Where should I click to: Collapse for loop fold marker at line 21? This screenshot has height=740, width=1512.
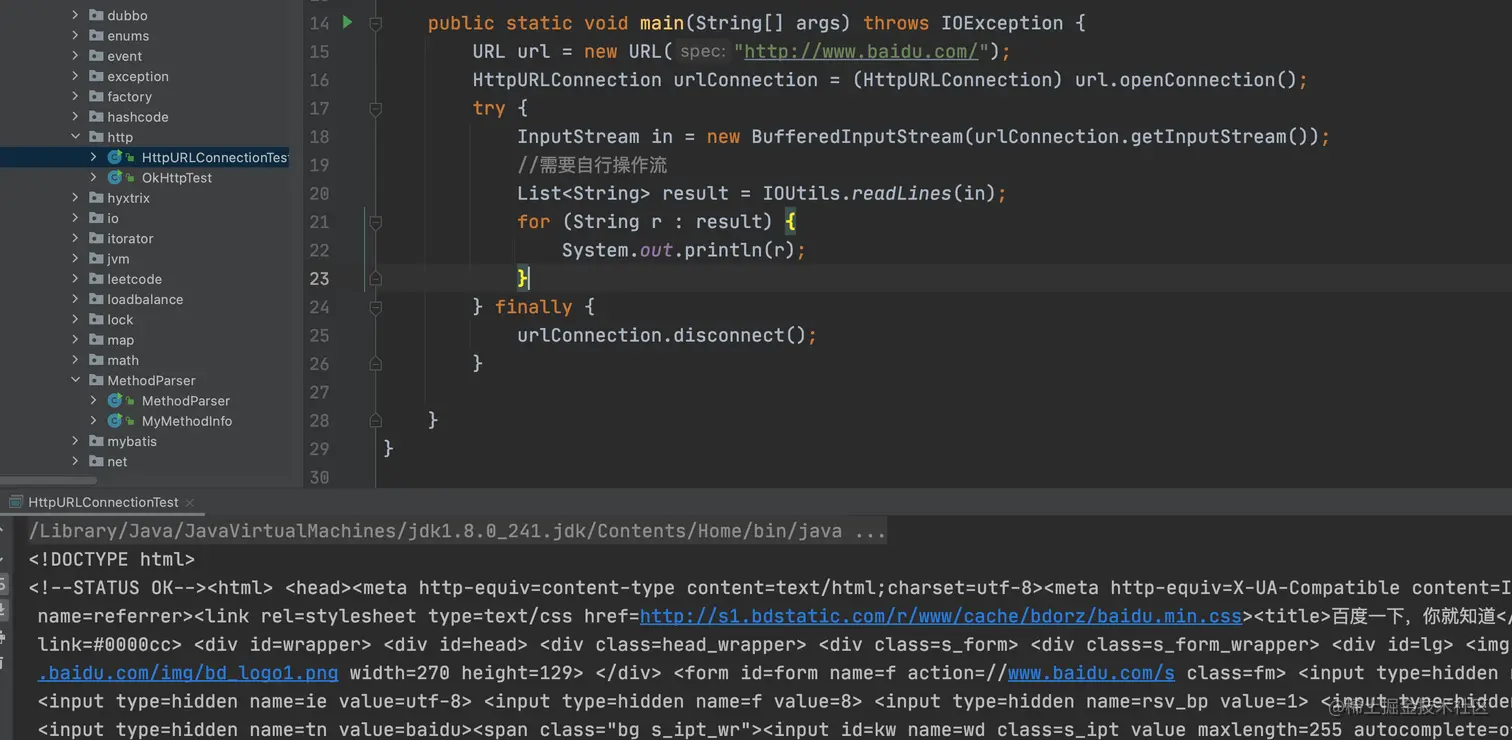pyautogui.click(x=376, y=222)
